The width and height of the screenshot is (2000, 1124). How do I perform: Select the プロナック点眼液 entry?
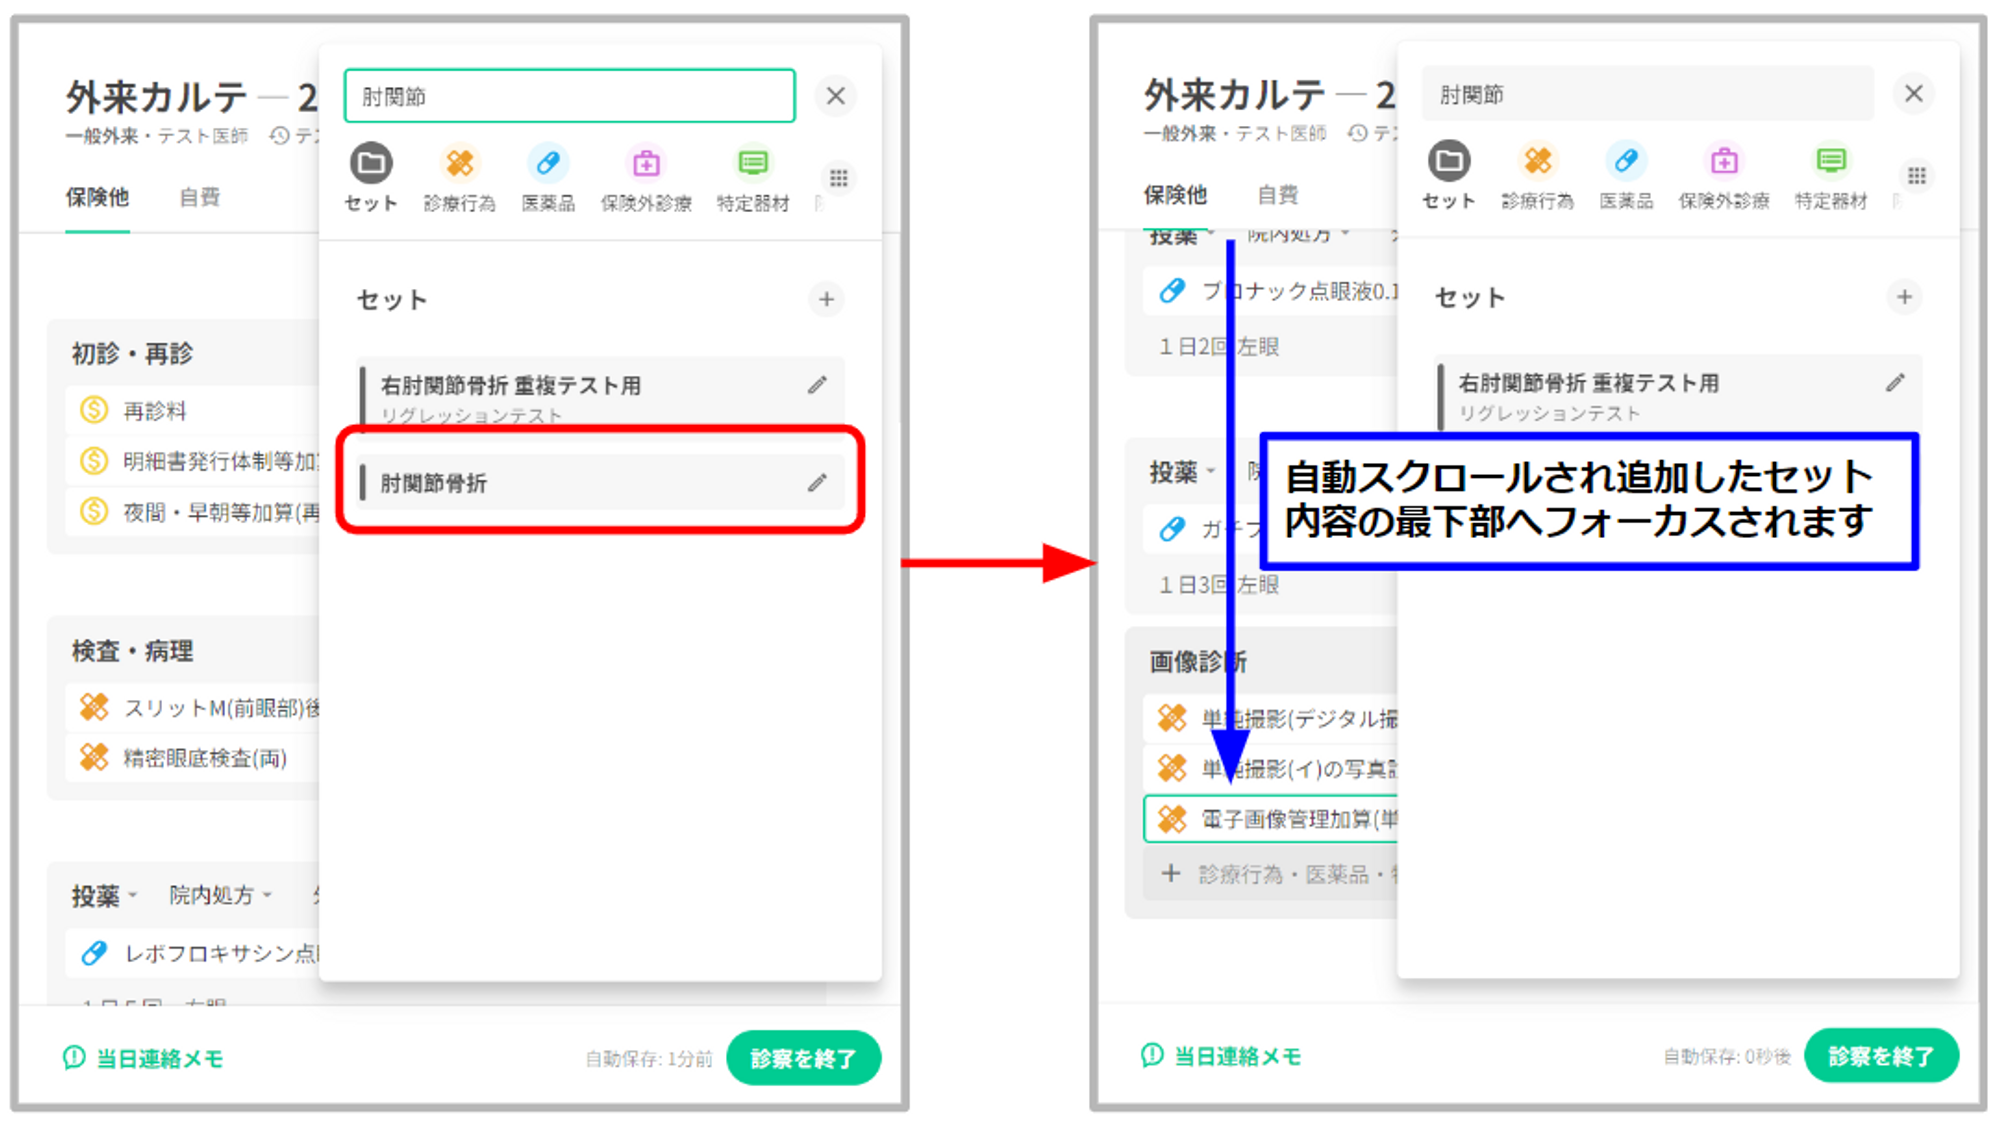(x=1271, y=291)
